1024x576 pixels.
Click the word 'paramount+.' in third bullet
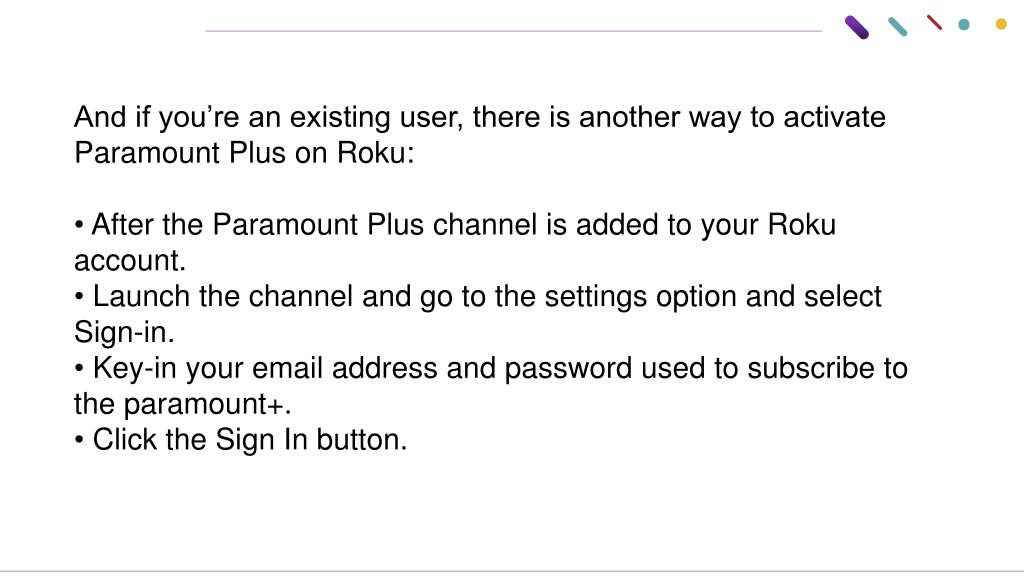pyautogui.click(x=208, y=405)
